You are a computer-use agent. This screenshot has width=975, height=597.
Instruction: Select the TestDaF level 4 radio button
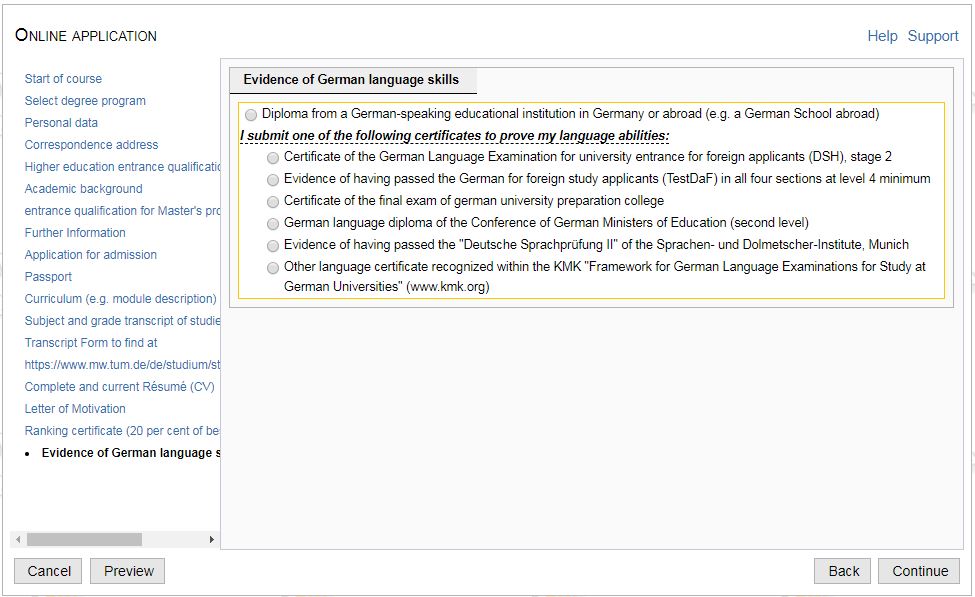pos(273,180)
